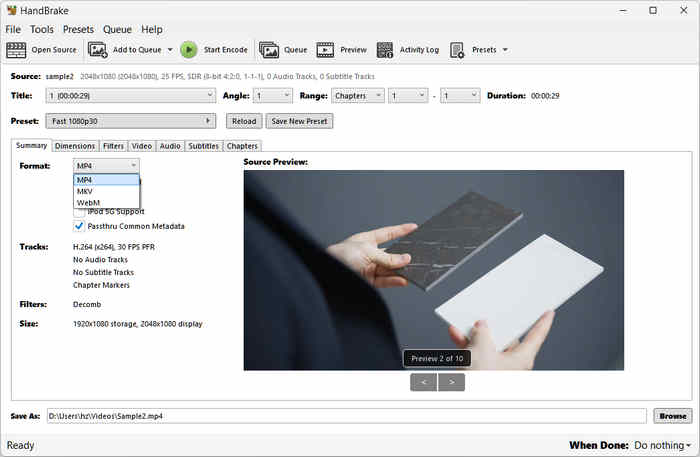Image resolution: width=700 pixels, height=457 pixels.
Task: Open the end chapter dropdown
Action: tap(460, 96)
